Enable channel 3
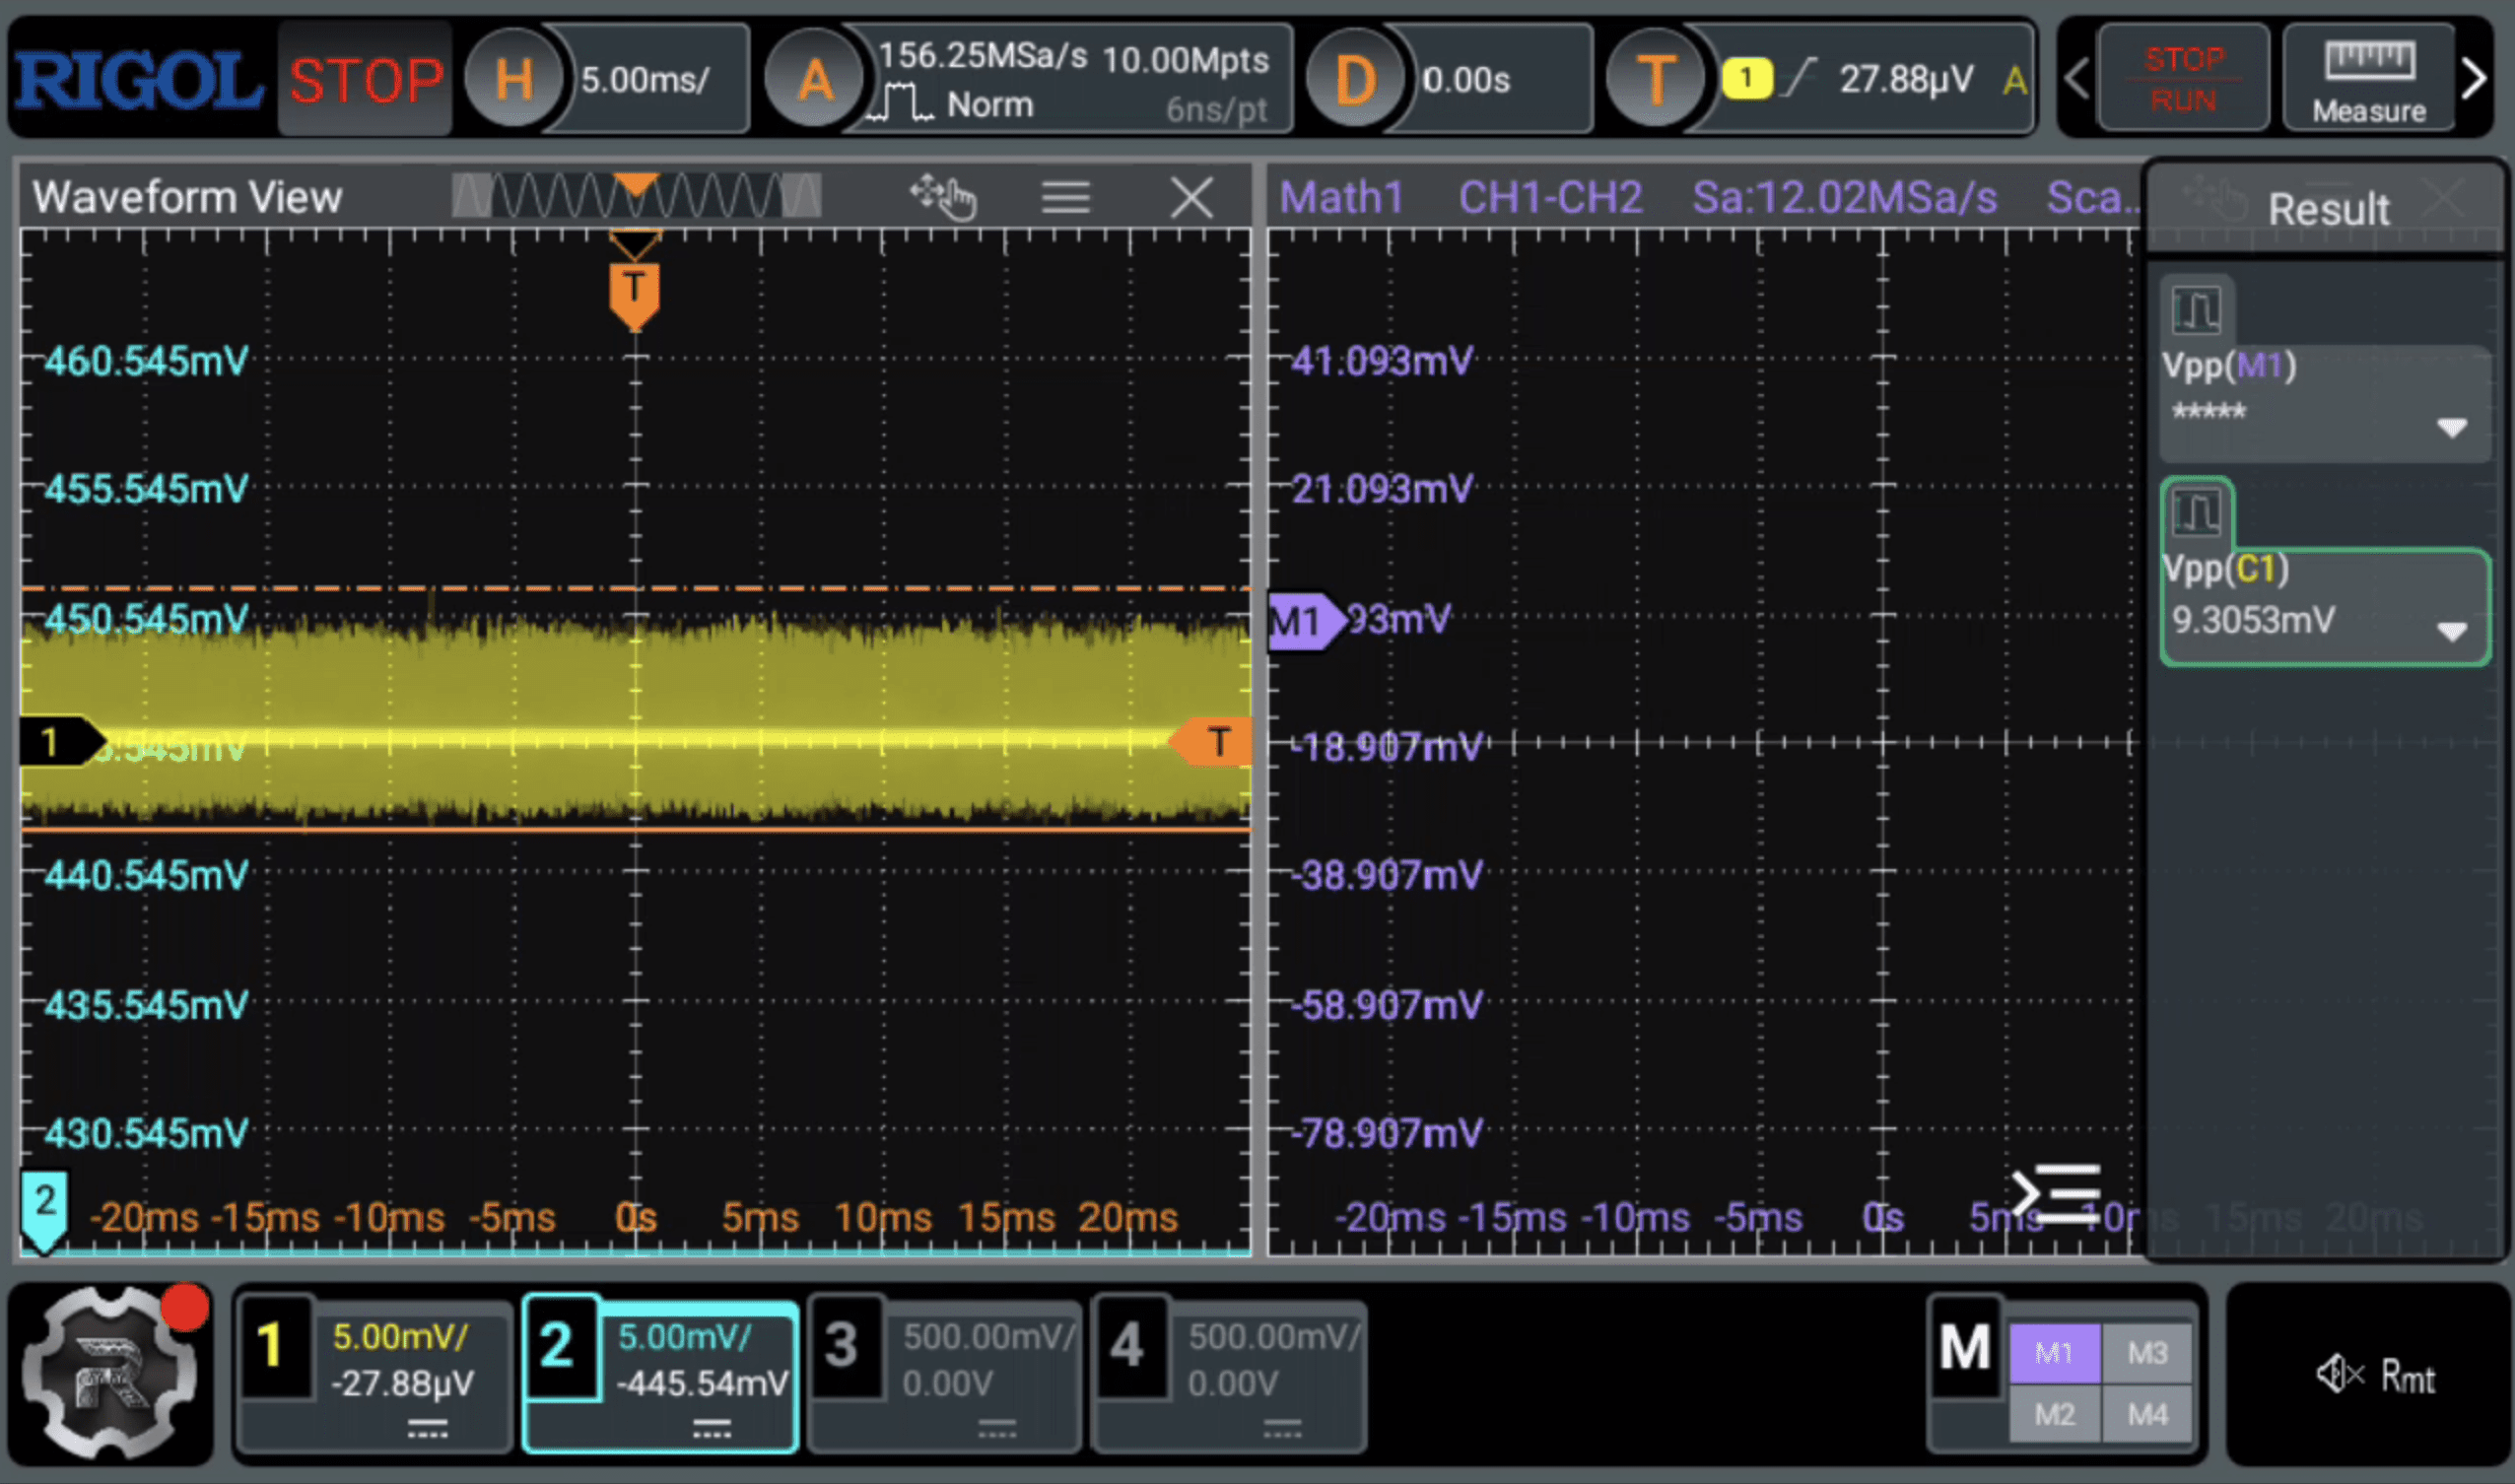 [x=945, y=1375]
